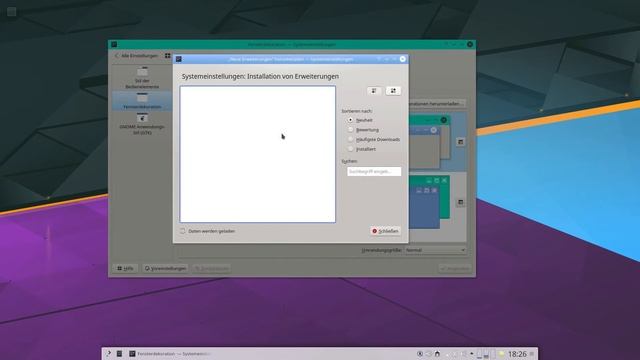This screenshot has height=360, width=640.
Task: Click the dialog title bar app icon
Action: click(178, 59)
